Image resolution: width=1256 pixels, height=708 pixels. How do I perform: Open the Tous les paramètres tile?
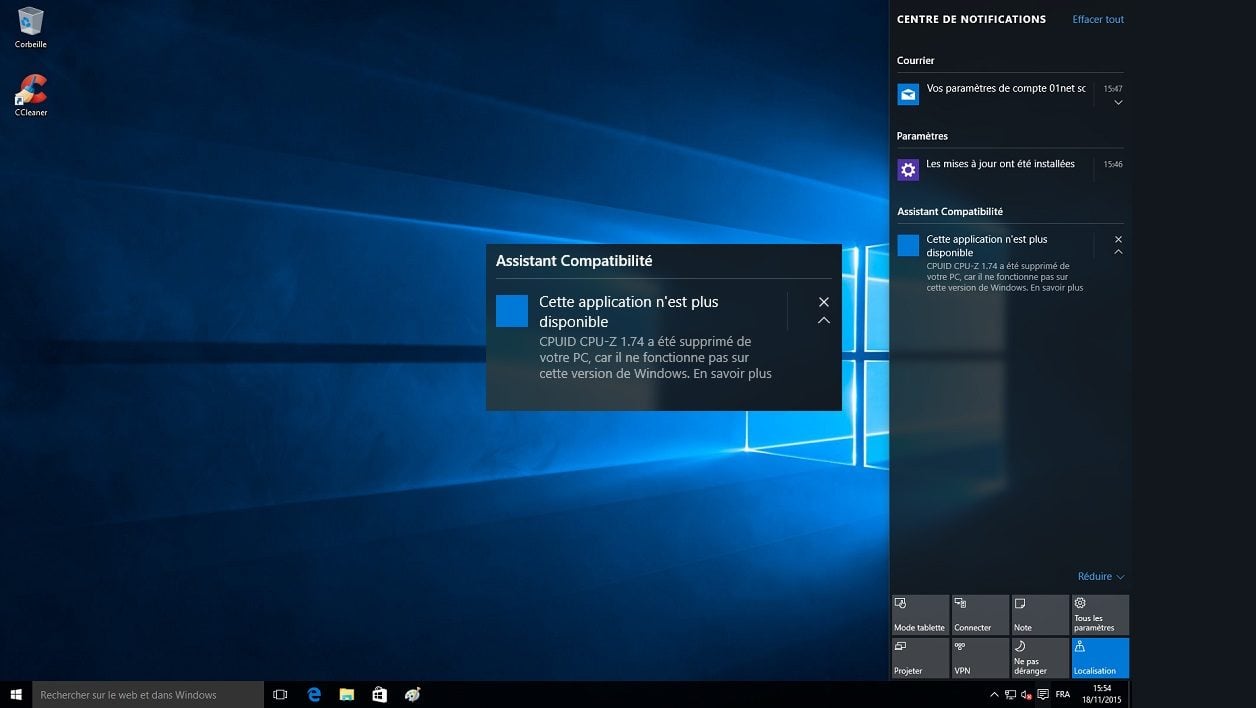1100,615
